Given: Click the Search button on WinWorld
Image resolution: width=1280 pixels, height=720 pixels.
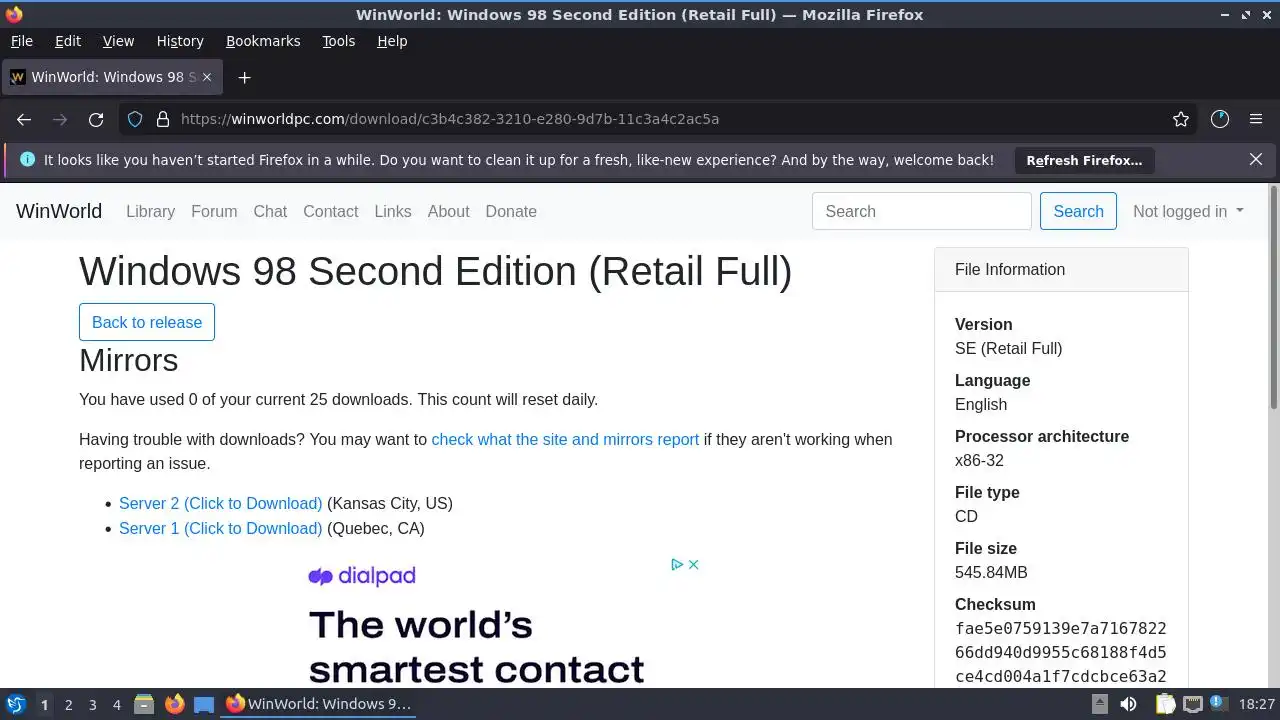Looking at the screenshot, I should 1078,211.
